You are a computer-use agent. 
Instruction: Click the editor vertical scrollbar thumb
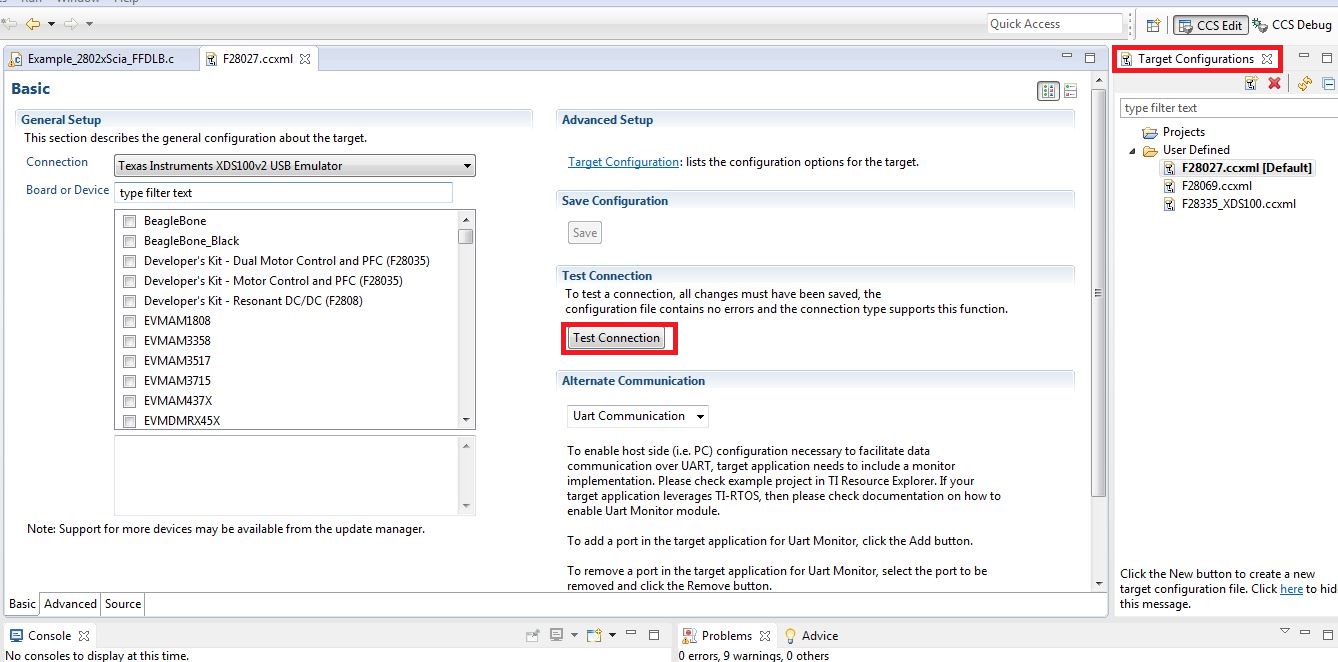[x=1099, y=292]
